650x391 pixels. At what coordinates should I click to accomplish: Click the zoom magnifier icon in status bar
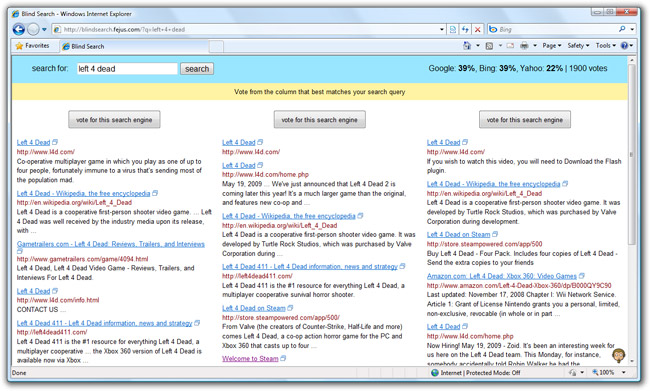(x=595, y=372)
